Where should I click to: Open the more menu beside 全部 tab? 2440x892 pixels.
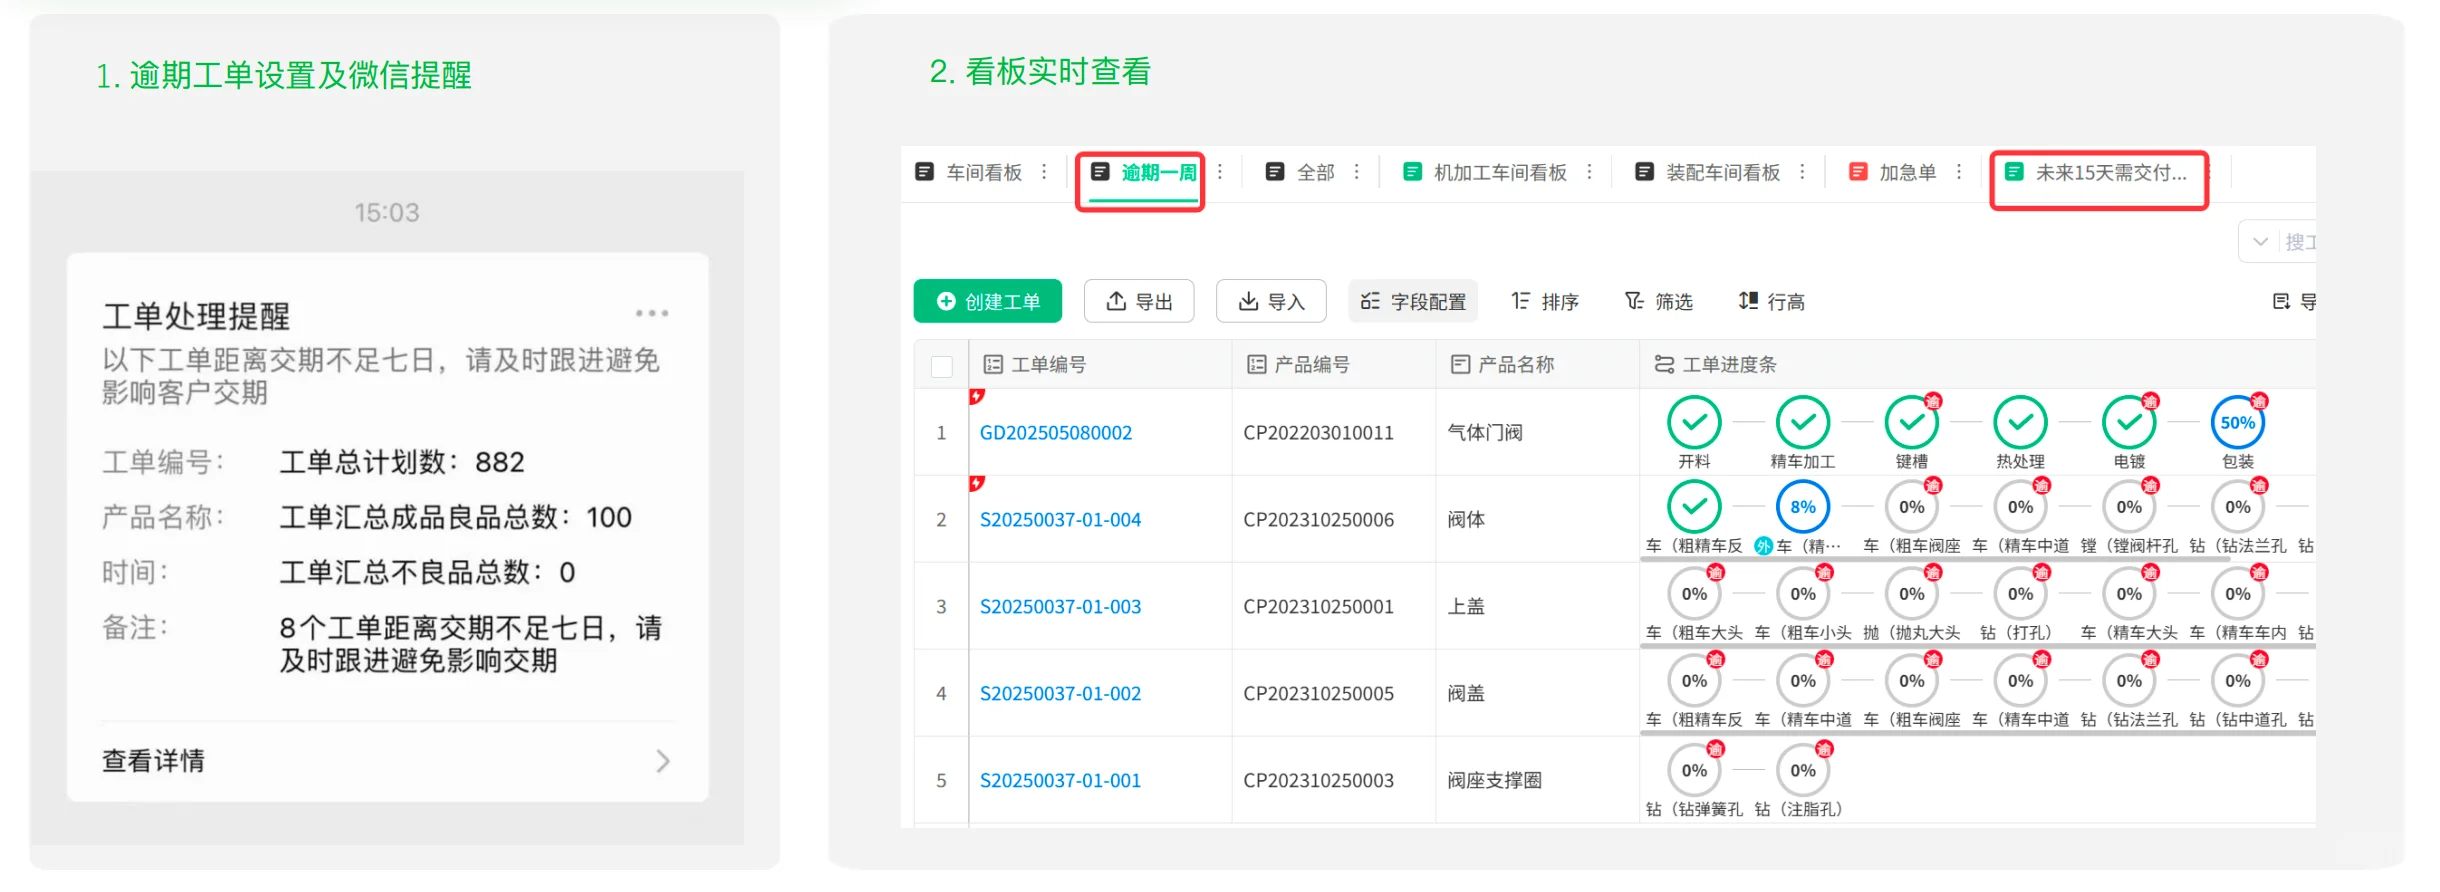click(x=1357, y=172)
